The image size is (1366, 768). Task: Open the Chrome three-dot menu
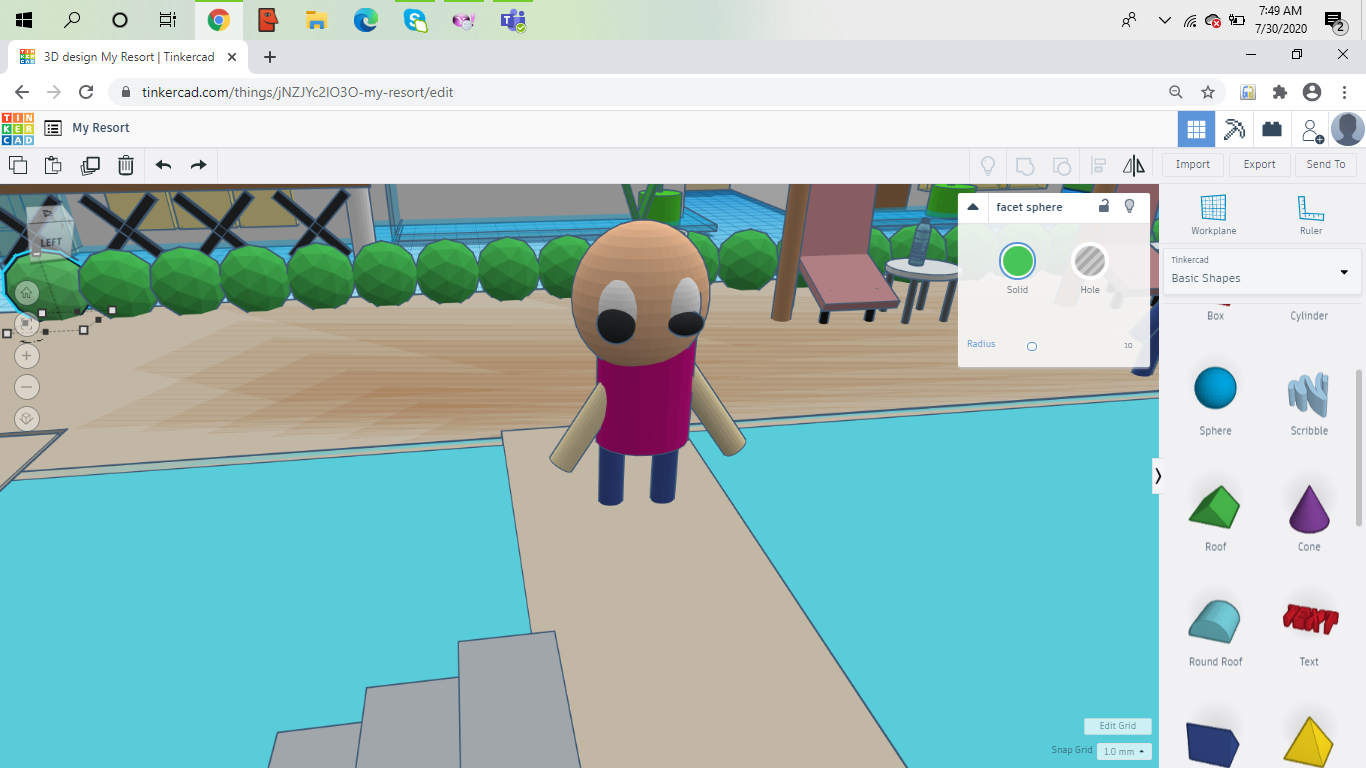pyautogui.click(x=1345, y=92)
